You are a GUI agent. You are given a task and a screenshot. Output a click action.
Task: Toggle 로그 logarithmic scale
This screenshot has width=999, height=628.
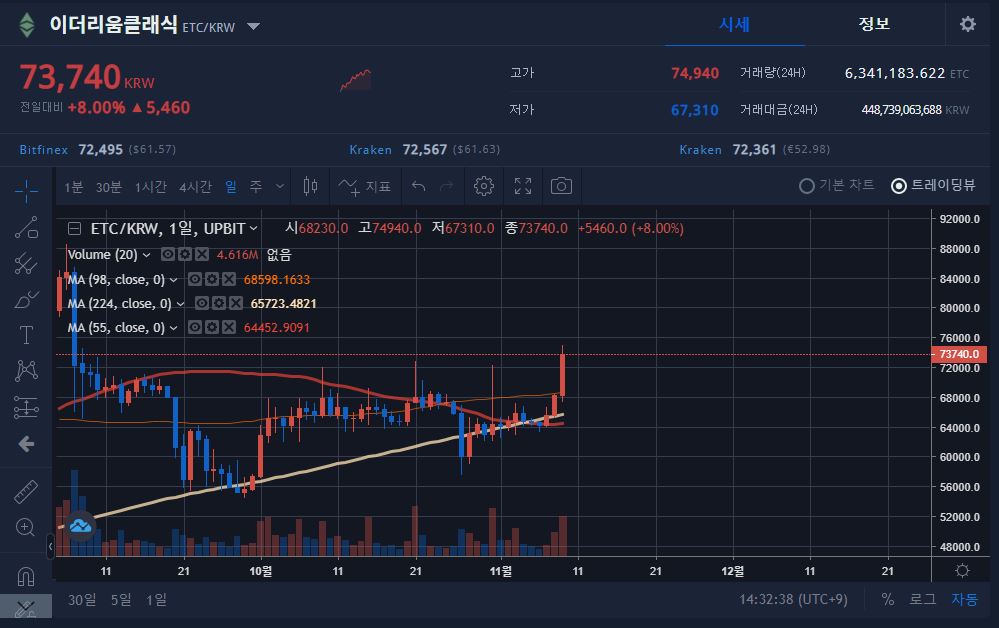[922, 599]
